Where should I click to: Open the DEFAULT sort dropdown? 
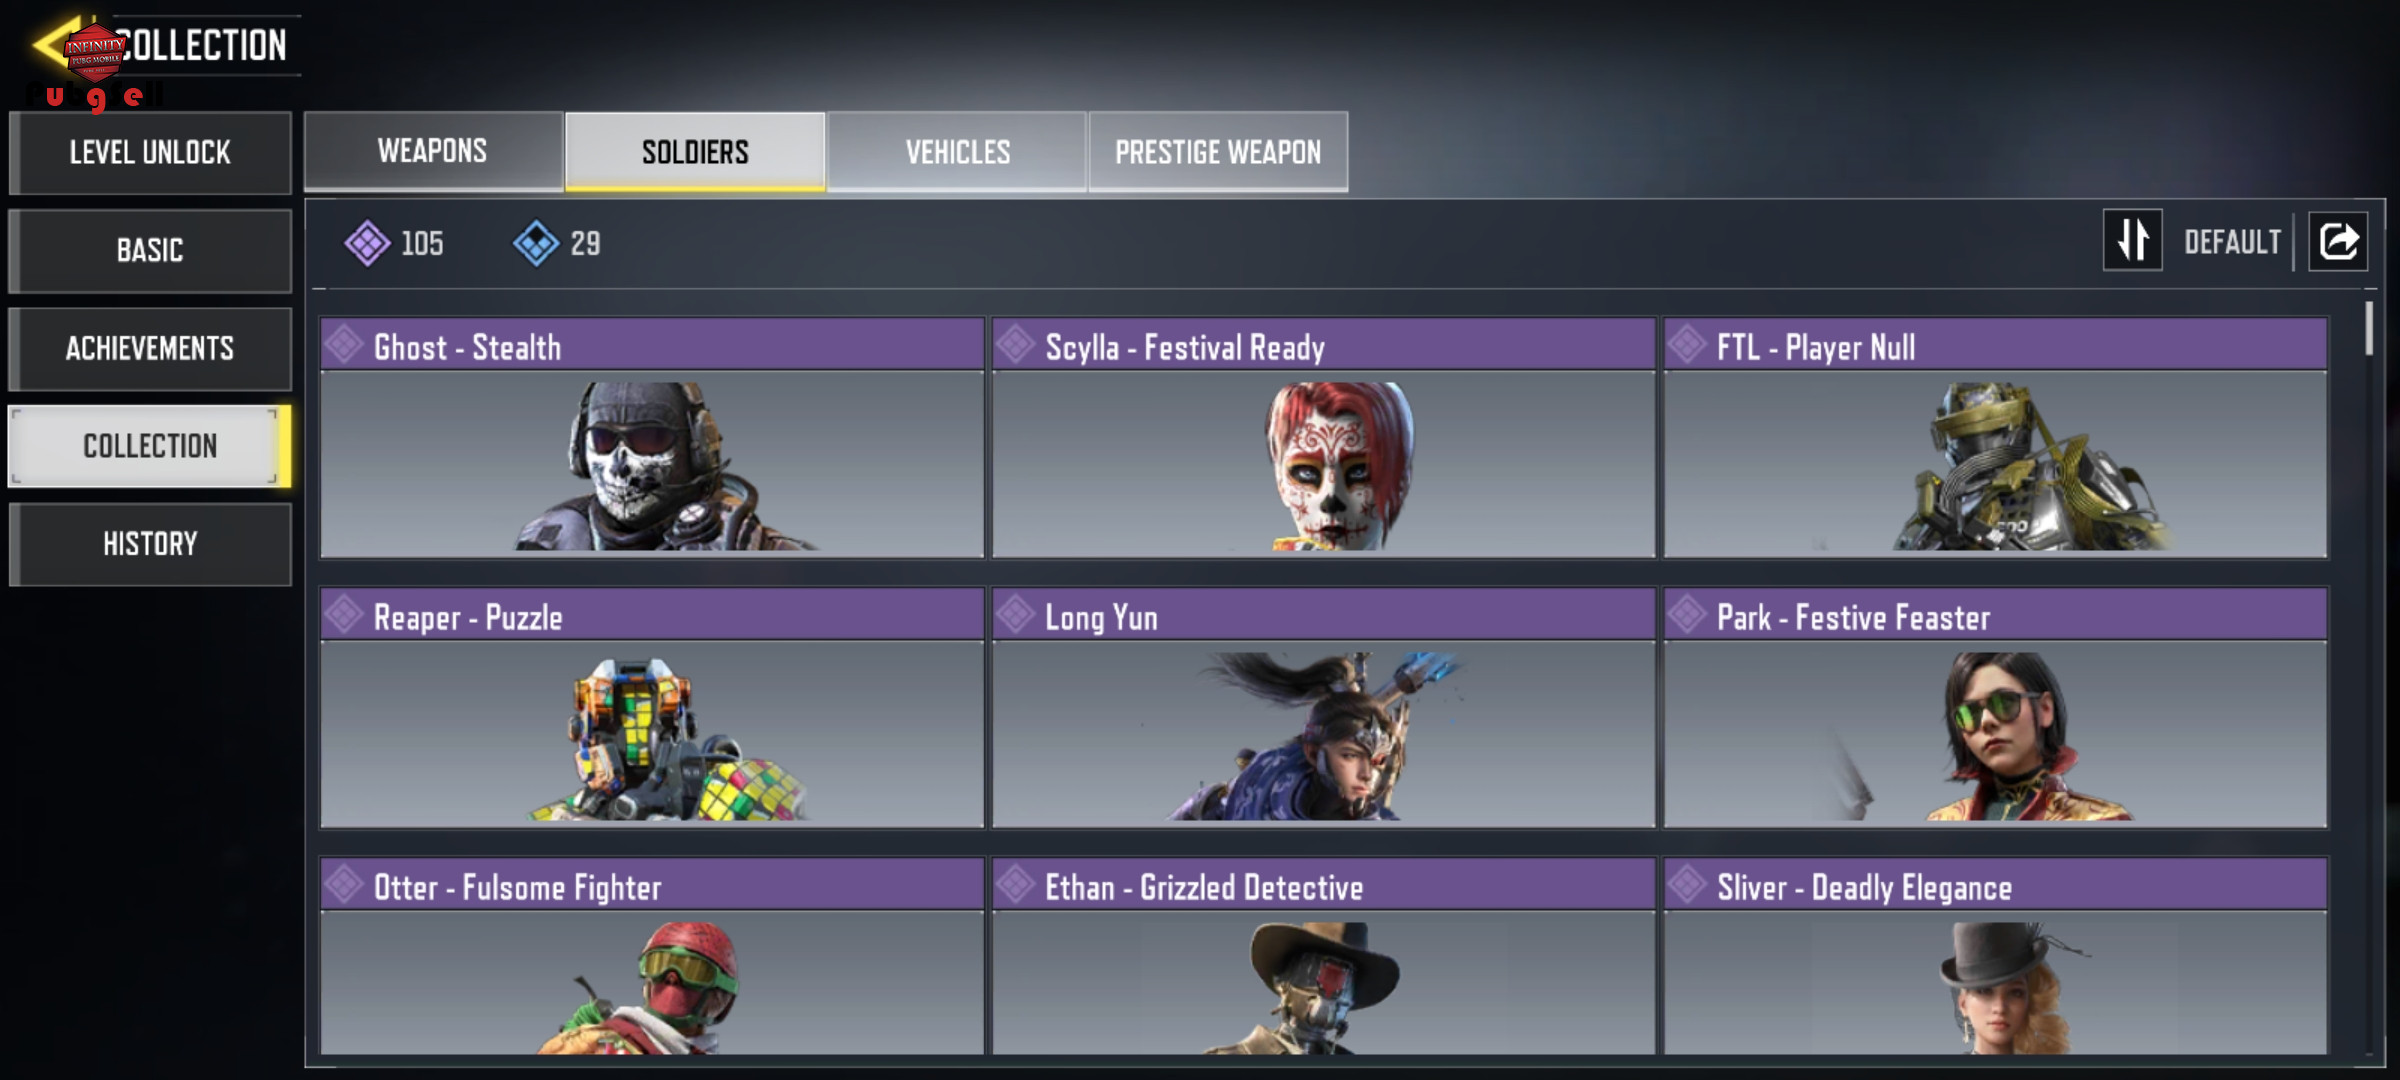[2232, 242]
